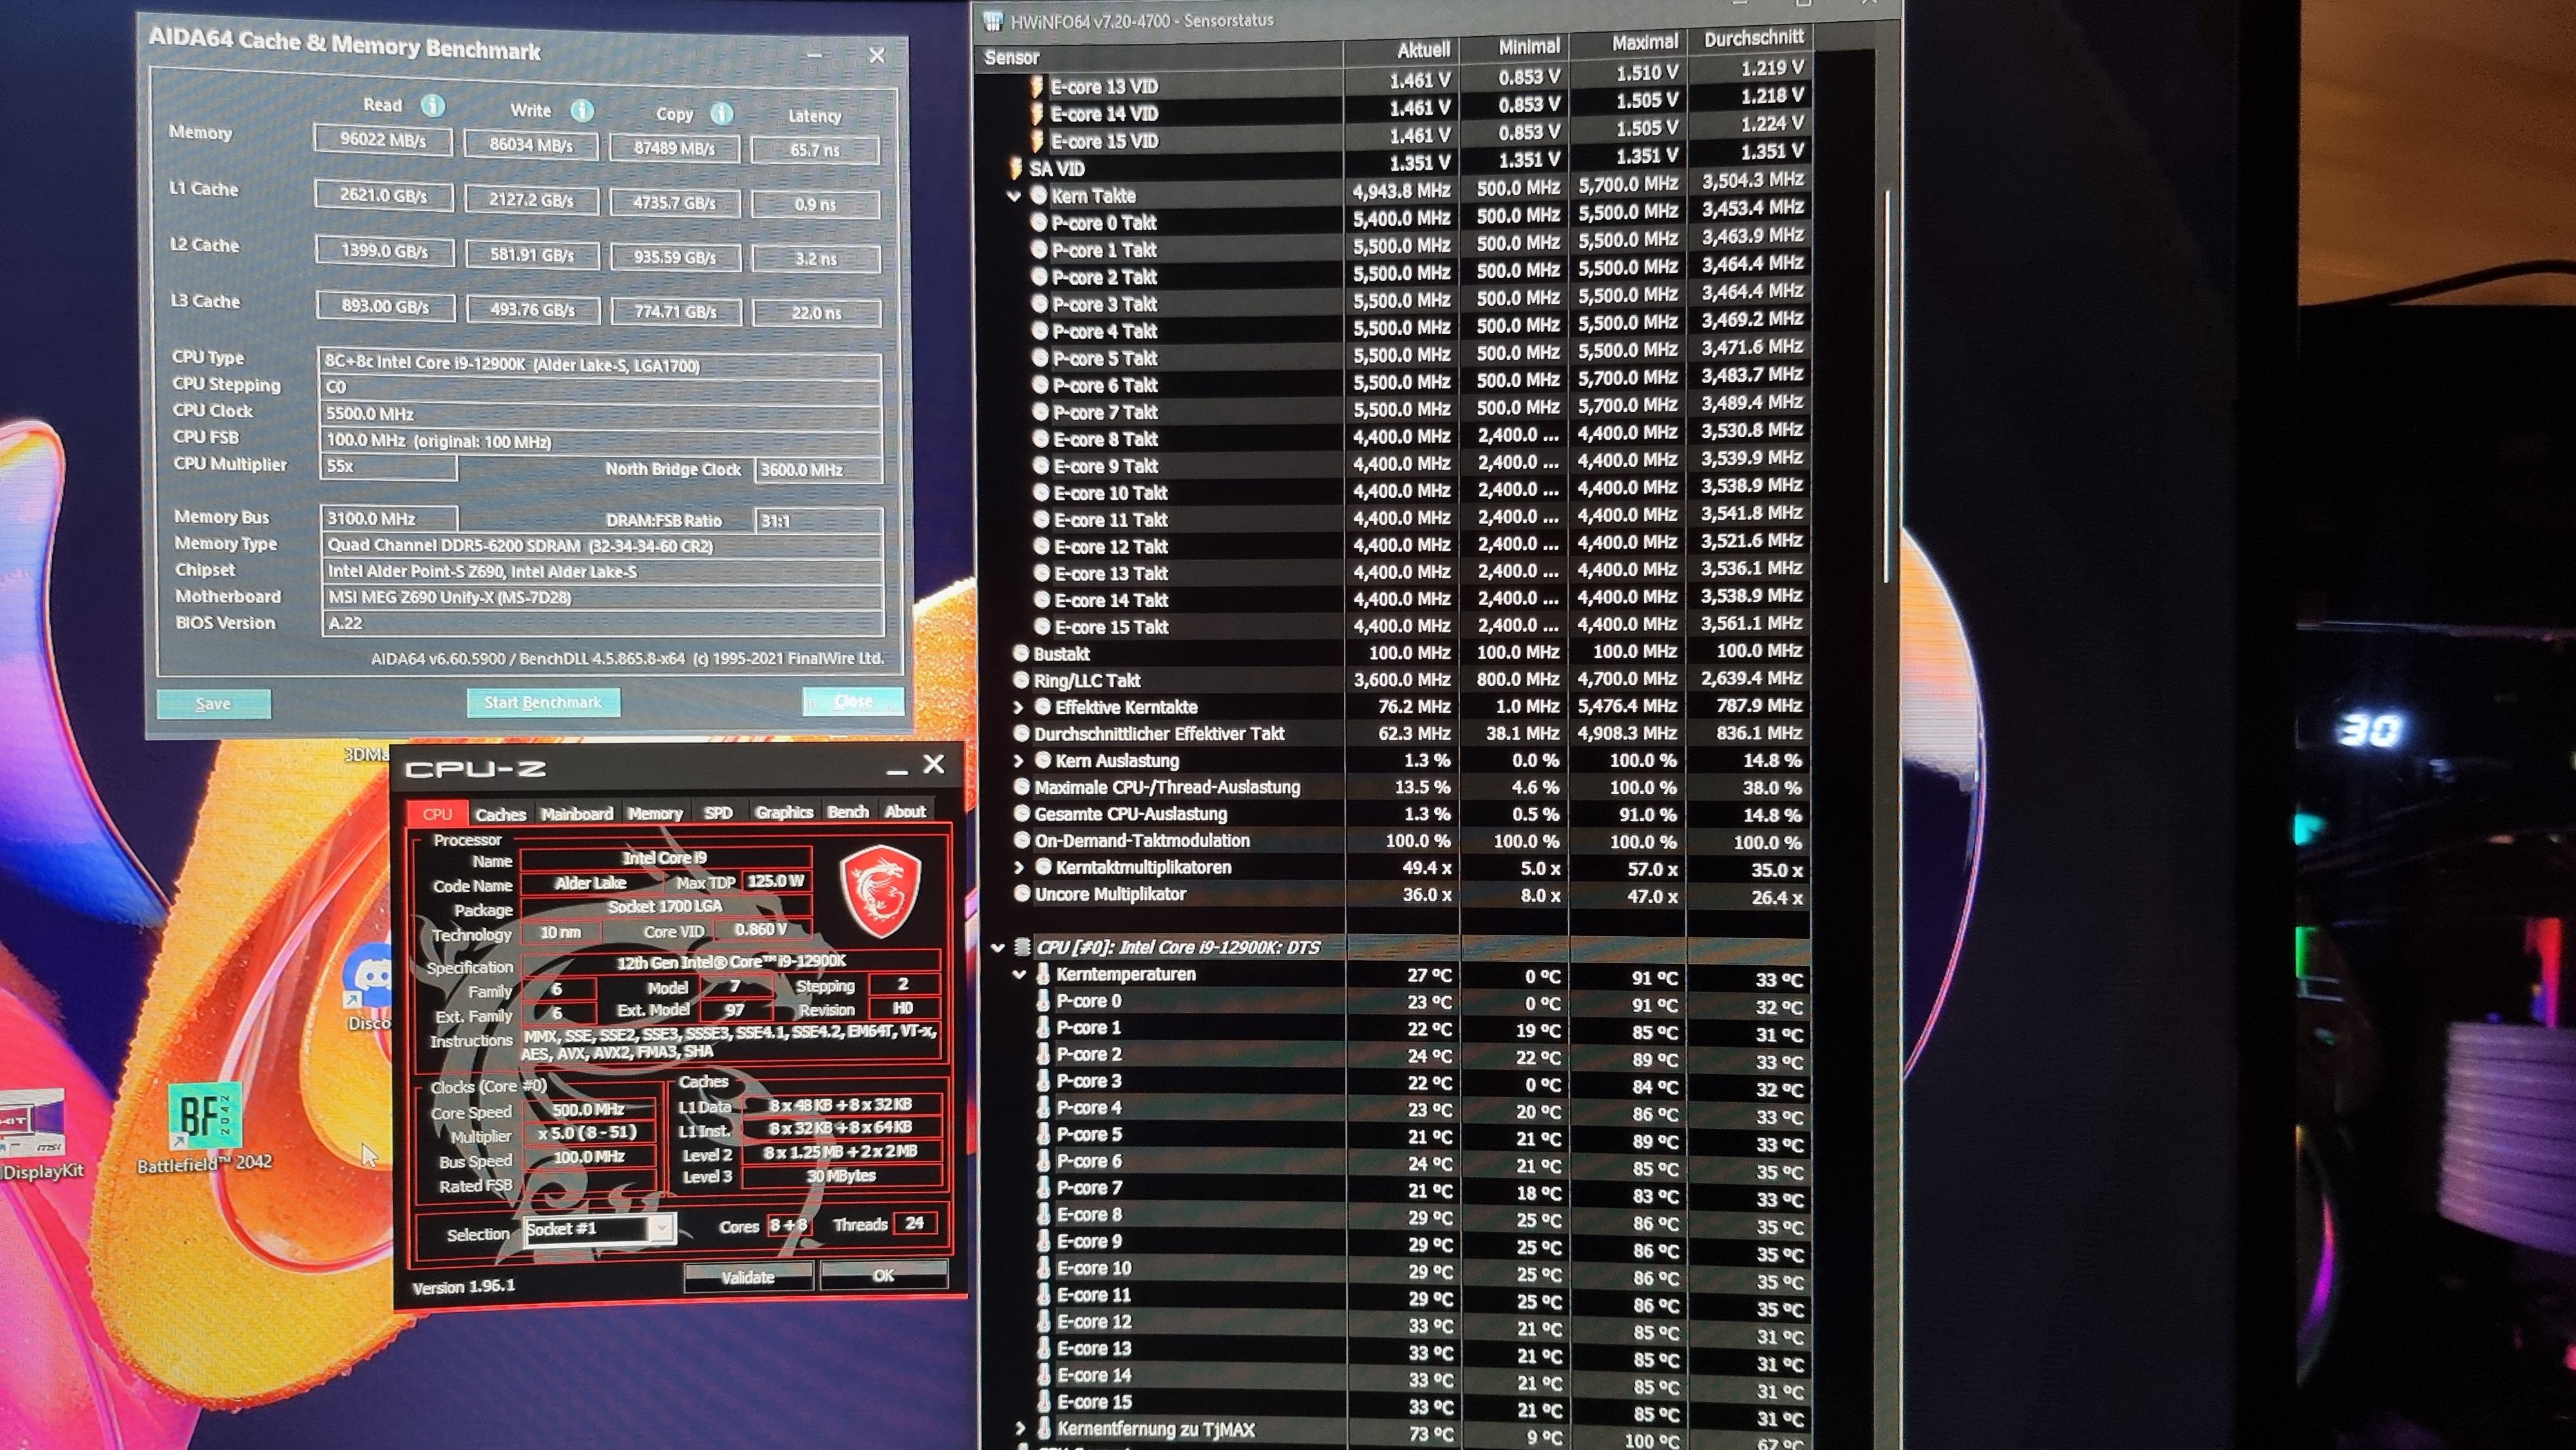Switch to the Memory tab in CPU-Z
Viewport: 2576px width, 1450px height.
pyautogui.click(x=655, y=813)
